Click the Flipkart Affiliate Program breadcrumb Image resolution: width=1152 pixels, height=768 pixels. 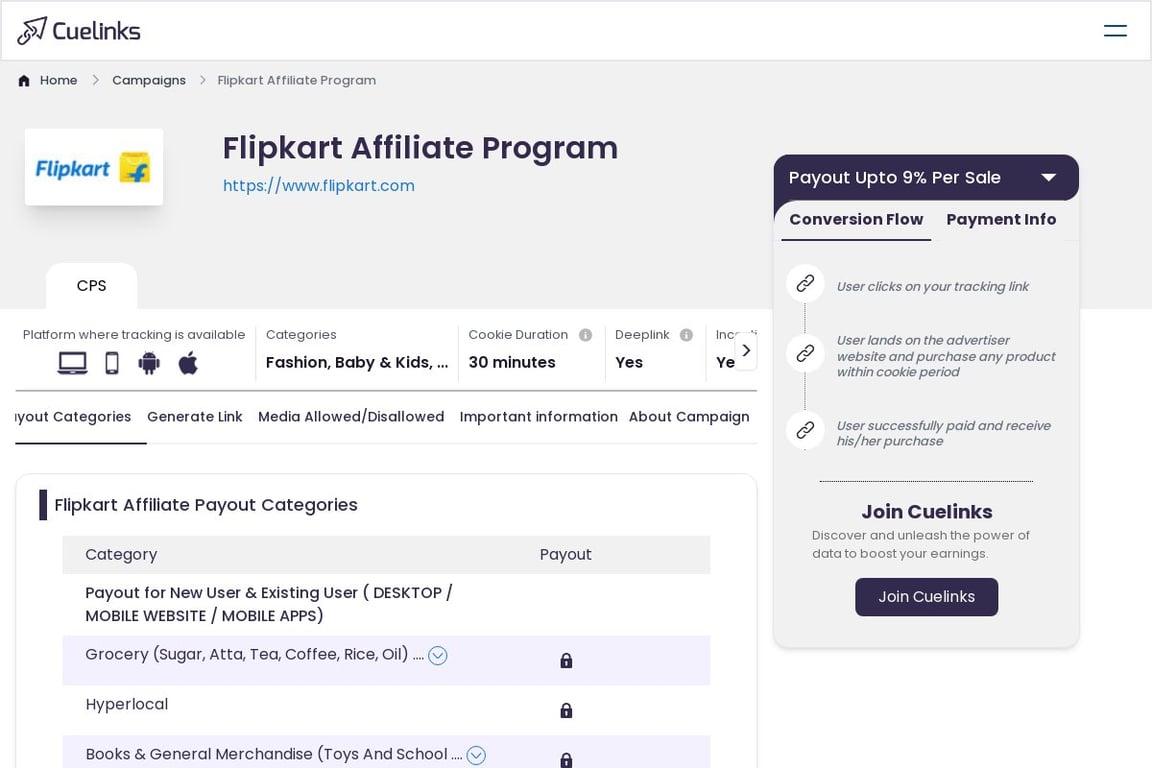pyautogui.click(x=297, y=81)
